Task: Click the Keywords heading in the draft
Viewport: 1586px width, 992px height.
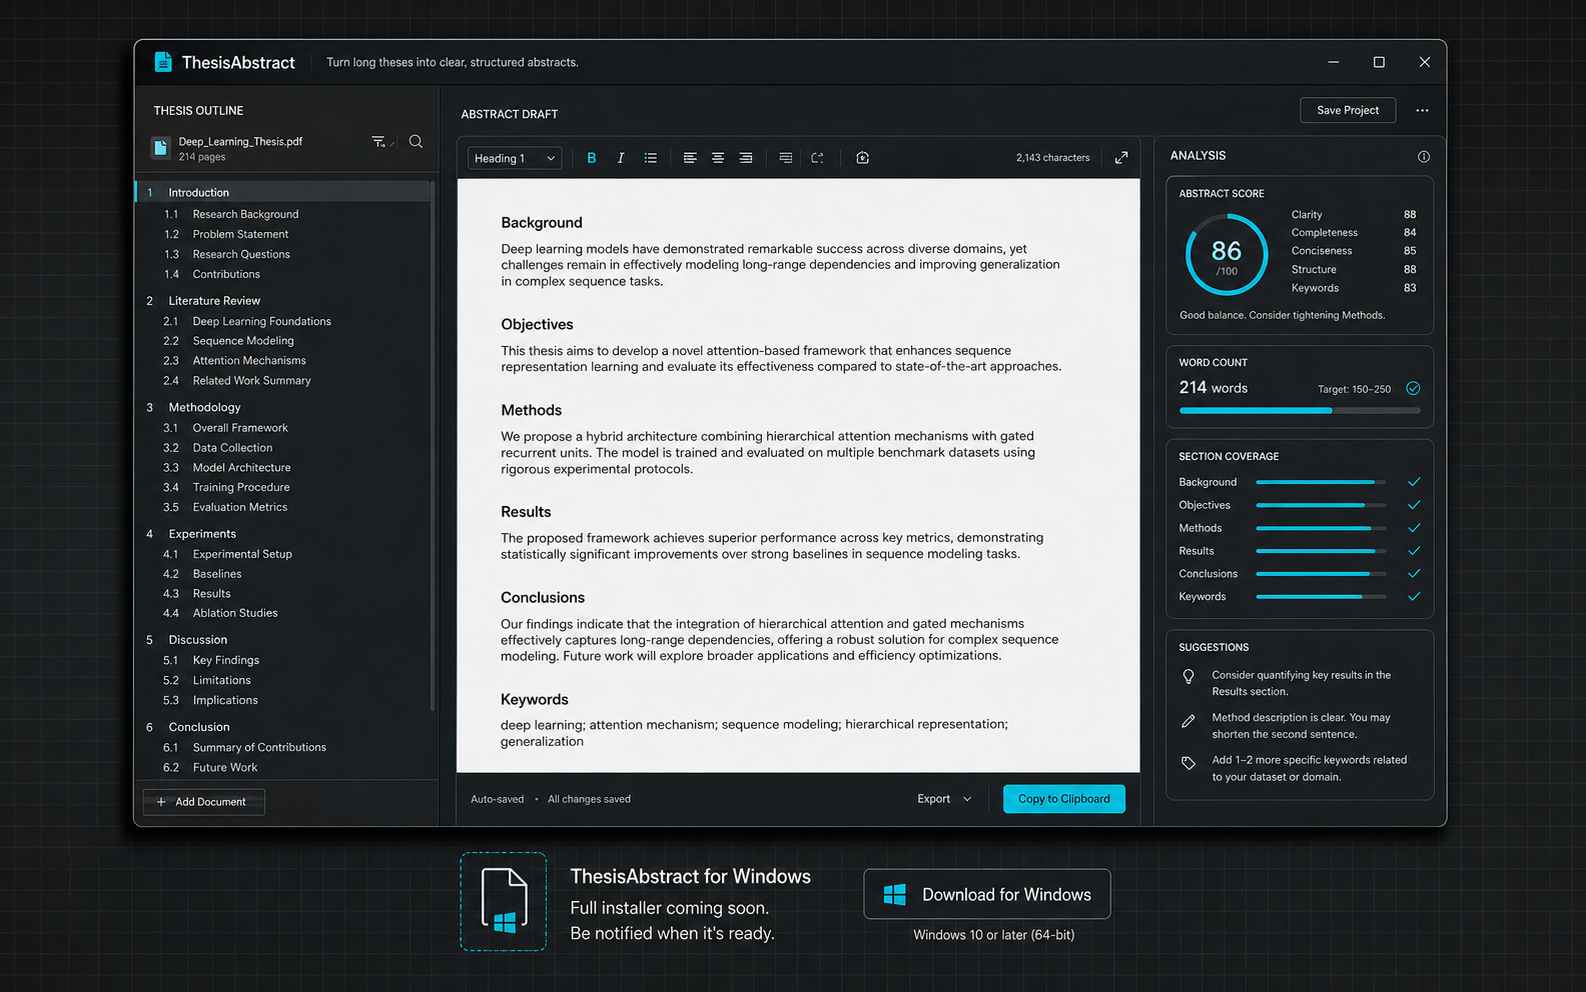Action: (x=535, y=700)
